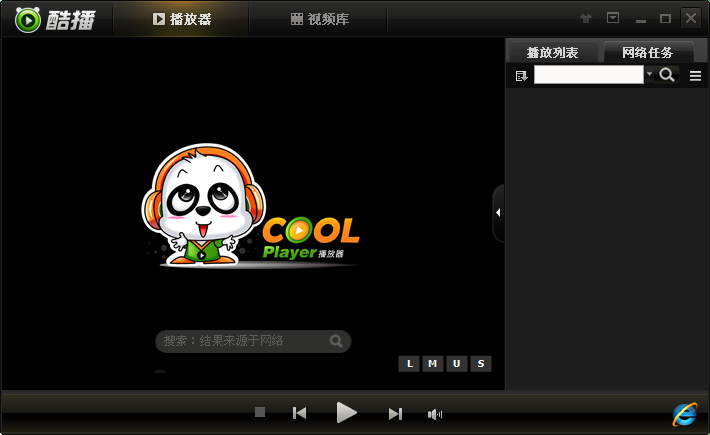Viewport: 710px width, 435px height.
Task: Click the playlist search magnifier
Action: (667, 75)
